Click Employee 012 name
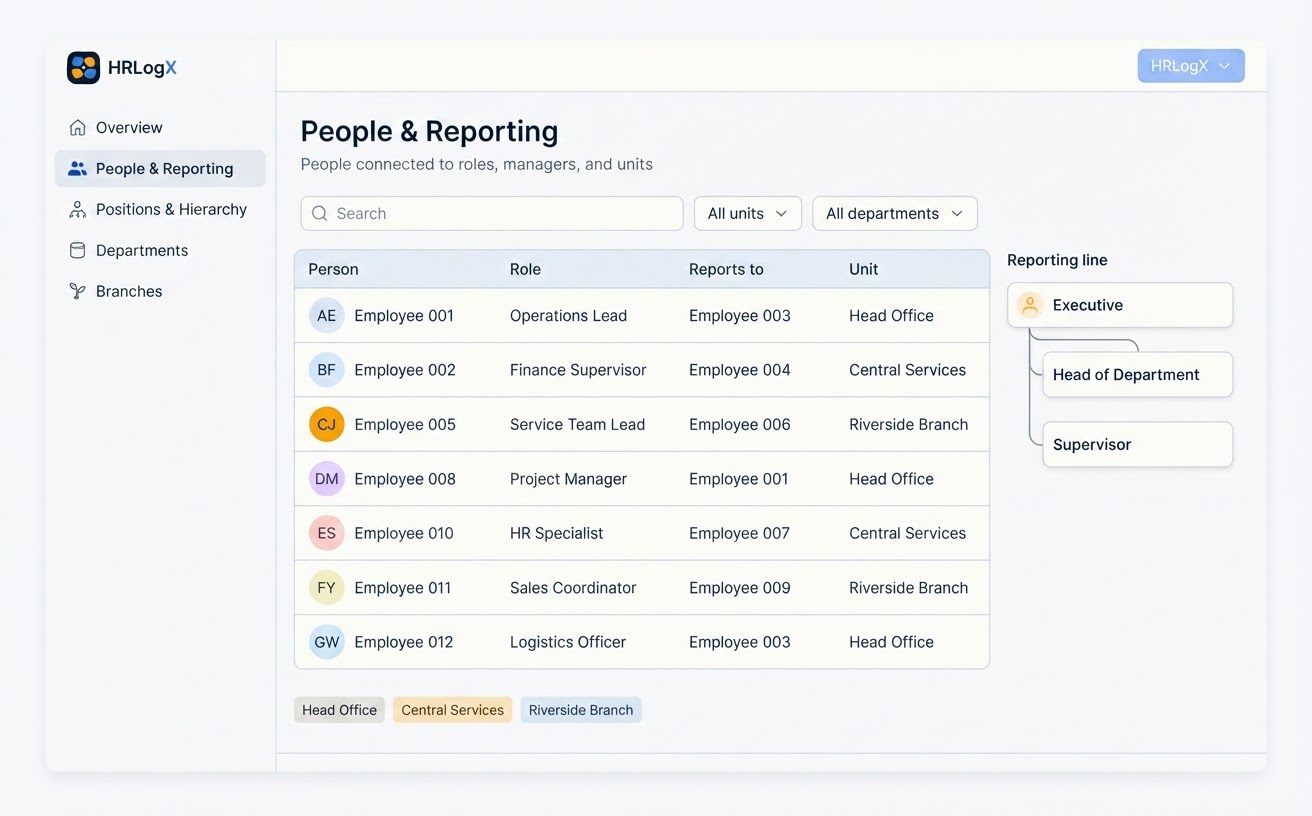The width and height of the screenshot is (1312, 816). coord(404,642)
